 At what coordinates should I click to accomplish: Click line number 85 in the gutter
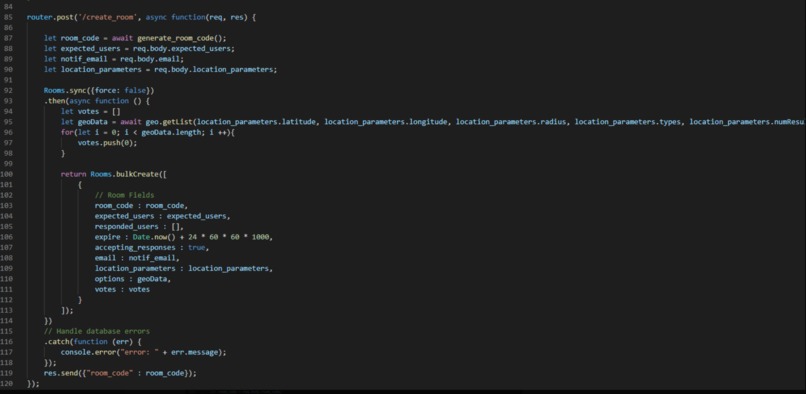8,17
